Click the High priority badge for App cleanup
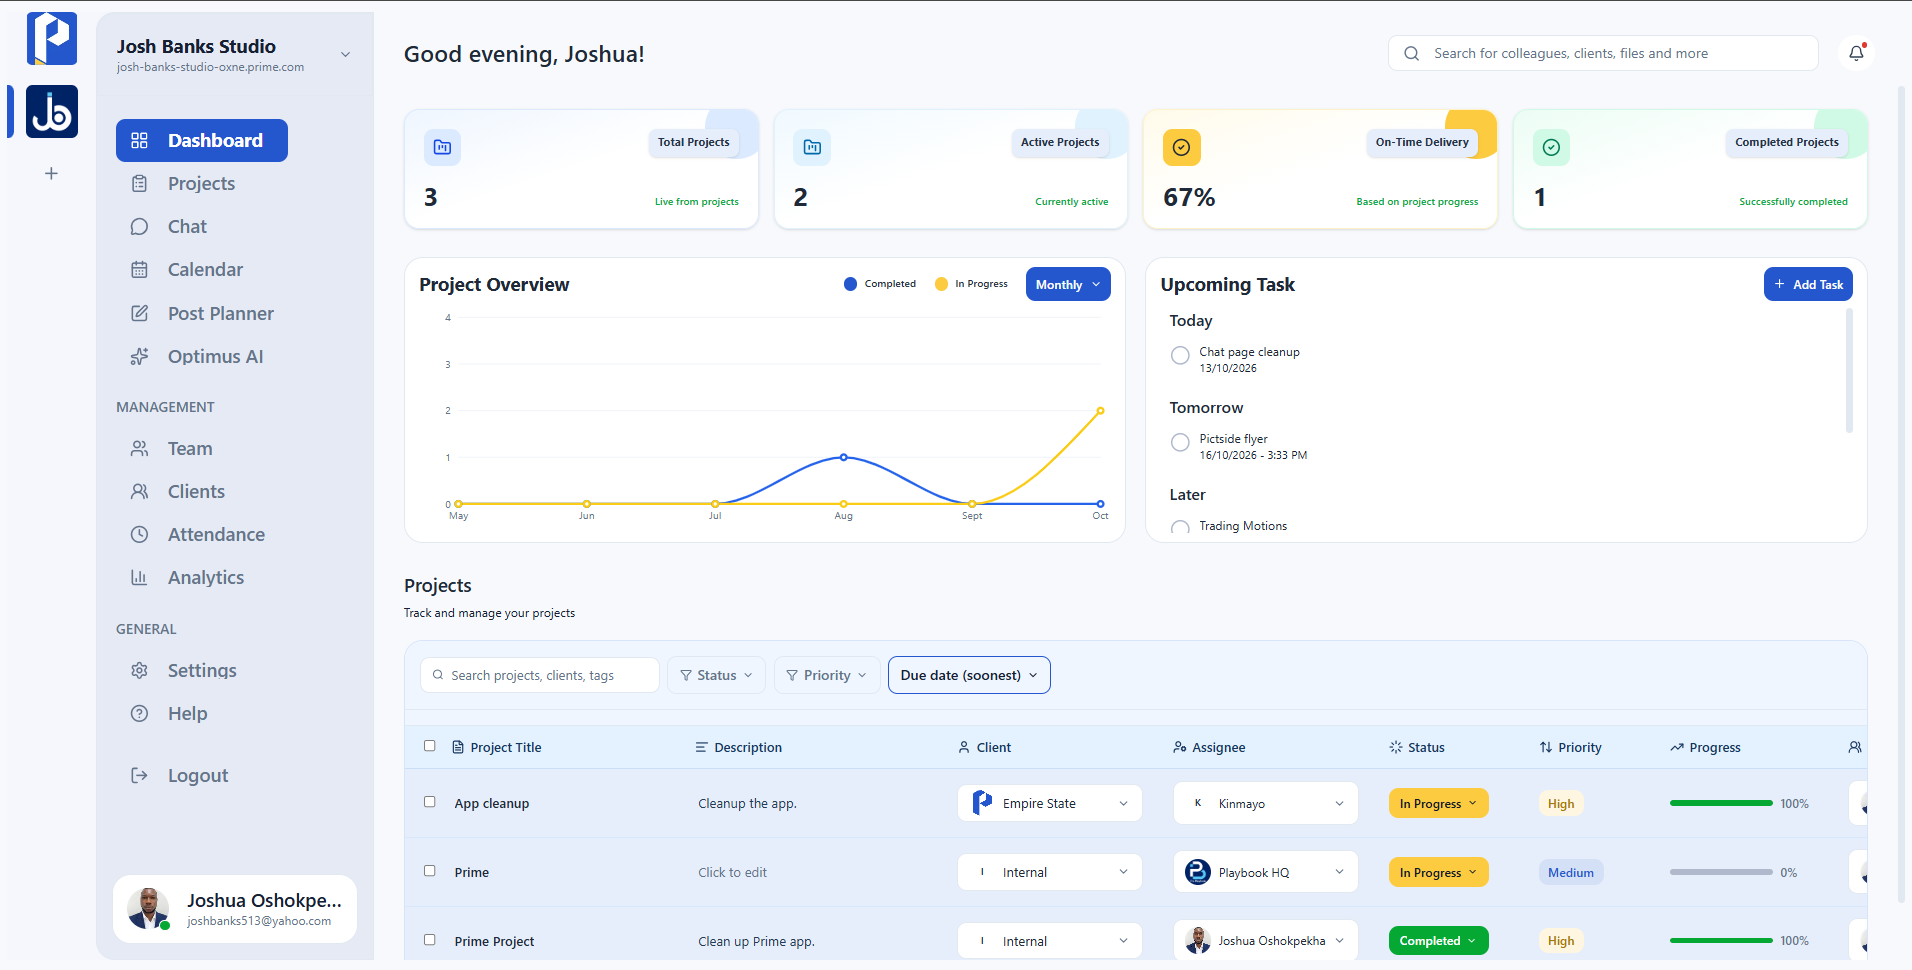The image size is (1912, 970). pyautogui.click(x=1560, y=804)
